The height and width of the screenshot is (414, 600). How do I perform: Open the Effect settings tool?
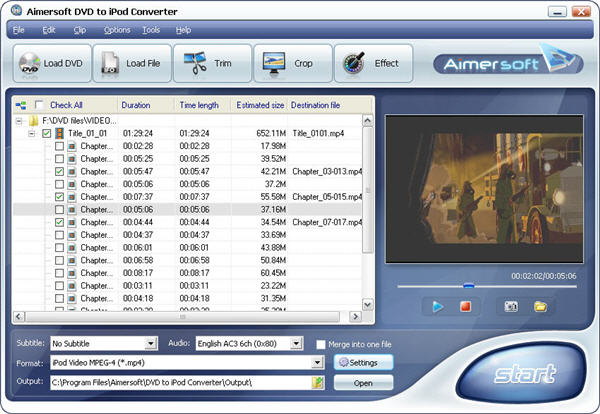coord(372,63)
